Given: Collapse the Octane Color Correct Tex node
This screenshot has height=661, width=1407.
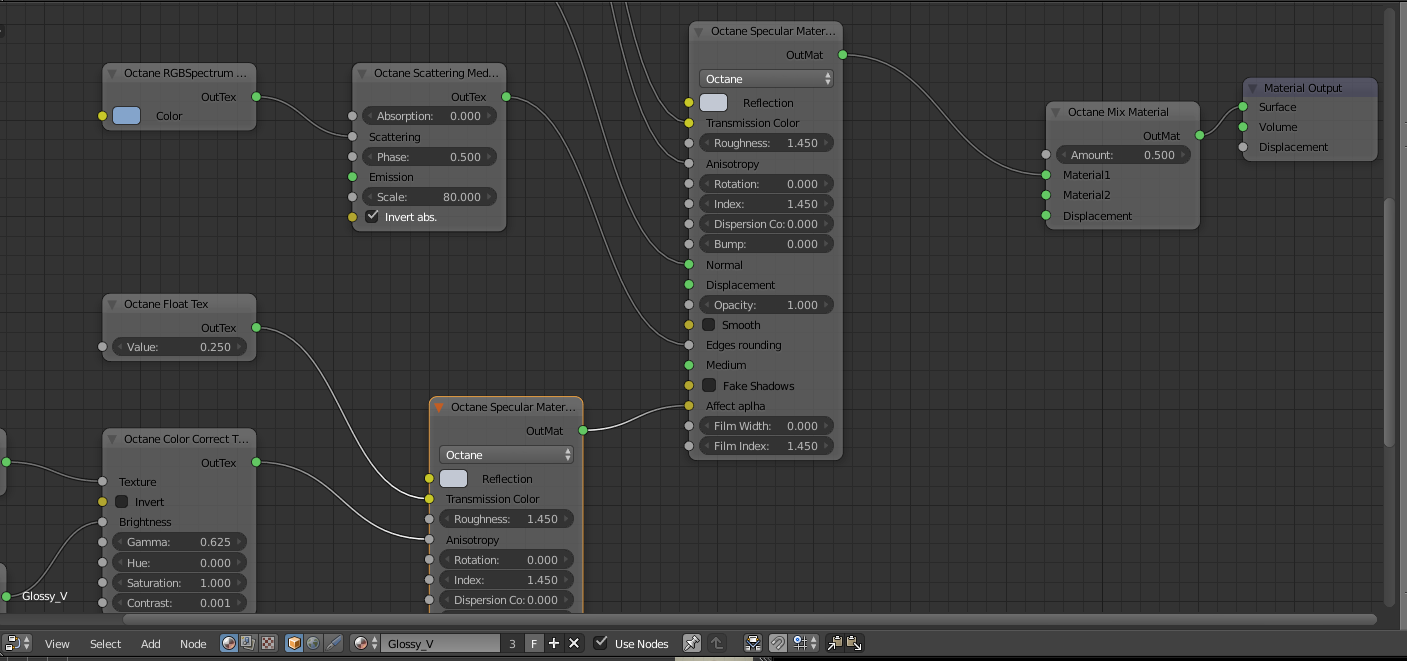Looking at the screenshot, I should pyautogui.click(x=113, y=439).
